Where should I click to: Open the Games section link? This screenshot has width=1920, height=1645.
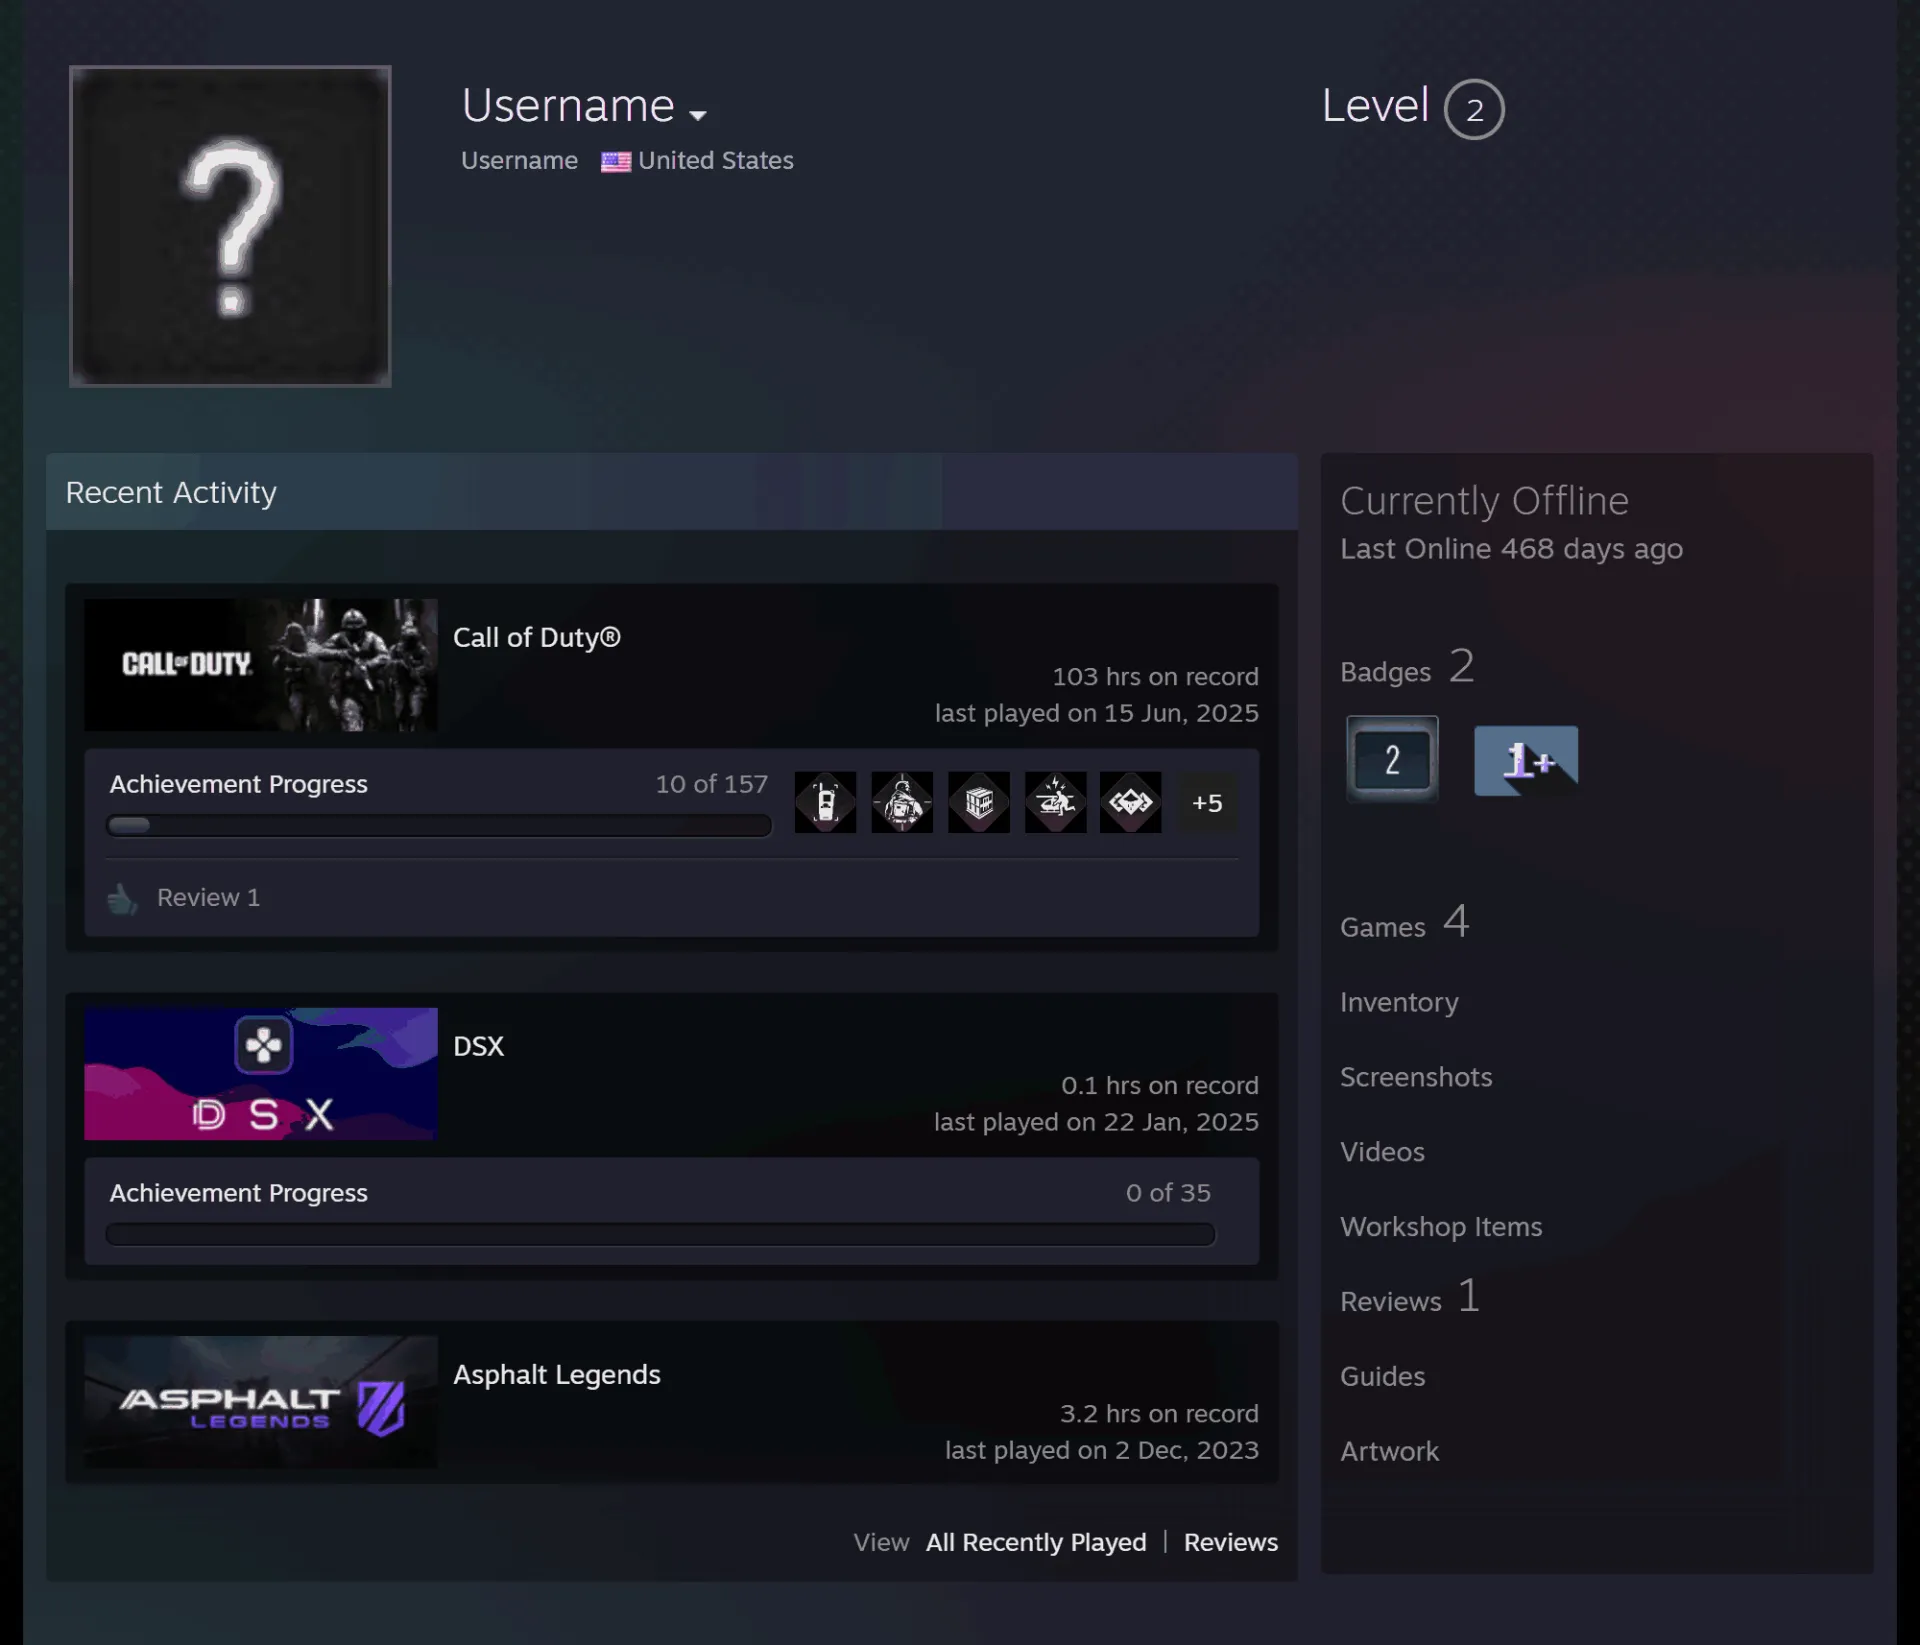pyautogui.click(x=1404, y=922)
